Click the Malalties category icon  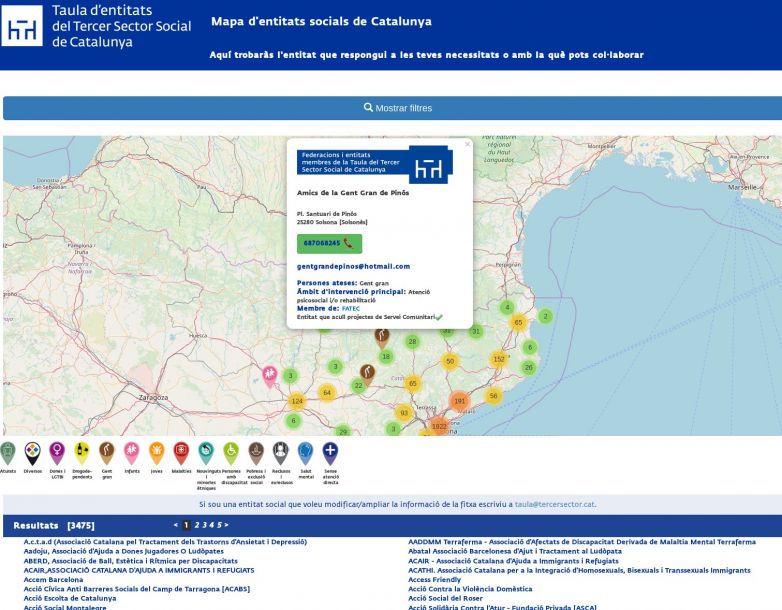tap(181, 452)
